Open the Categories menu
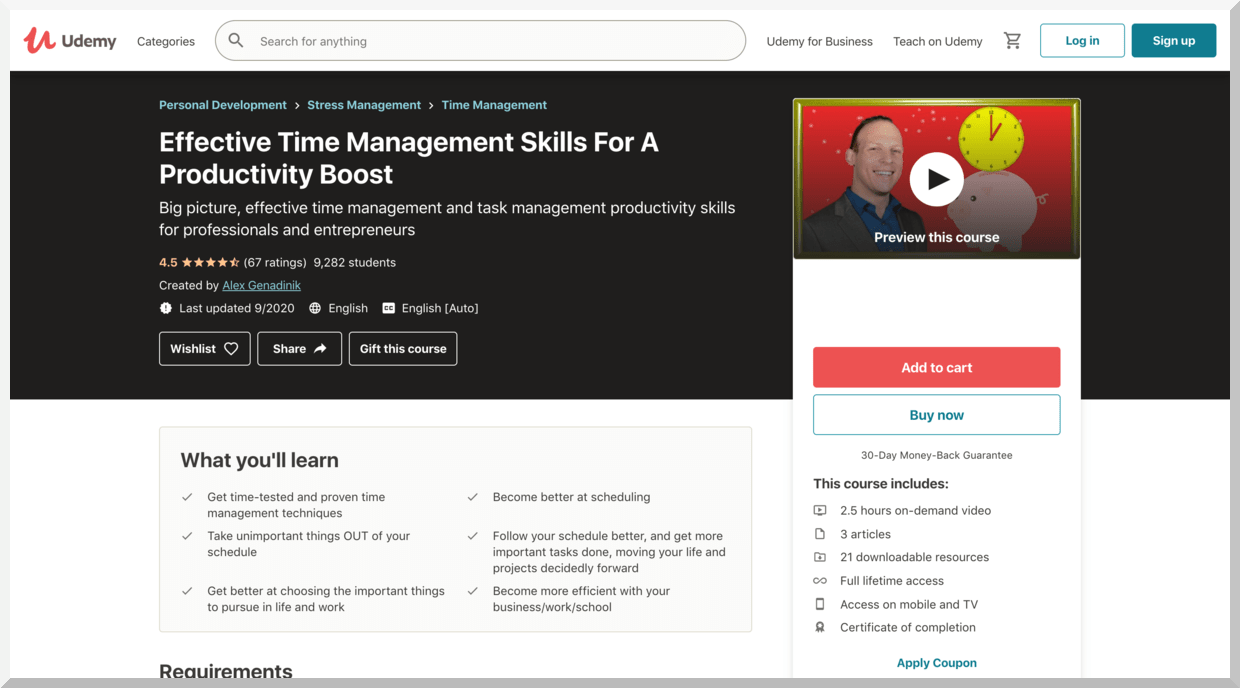This screenshot has width=1240, height=688. point(166,41)
